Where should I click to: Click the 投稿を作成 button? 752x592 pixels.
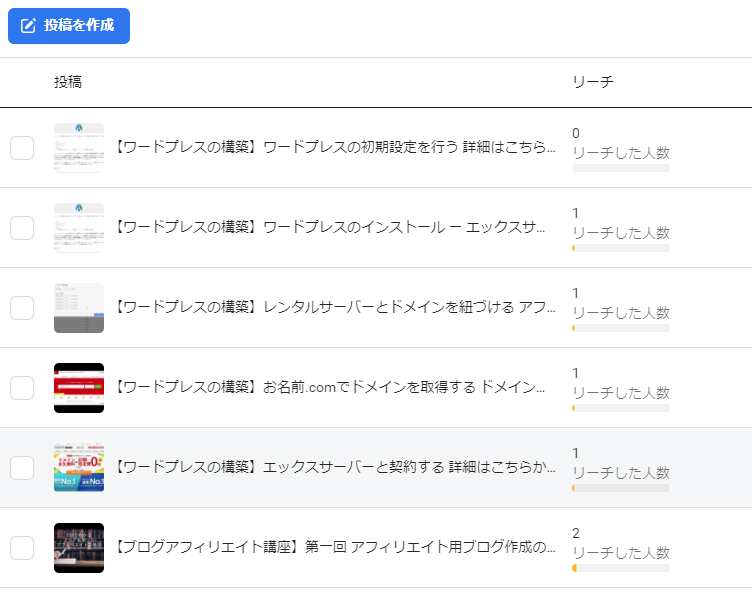69,26
